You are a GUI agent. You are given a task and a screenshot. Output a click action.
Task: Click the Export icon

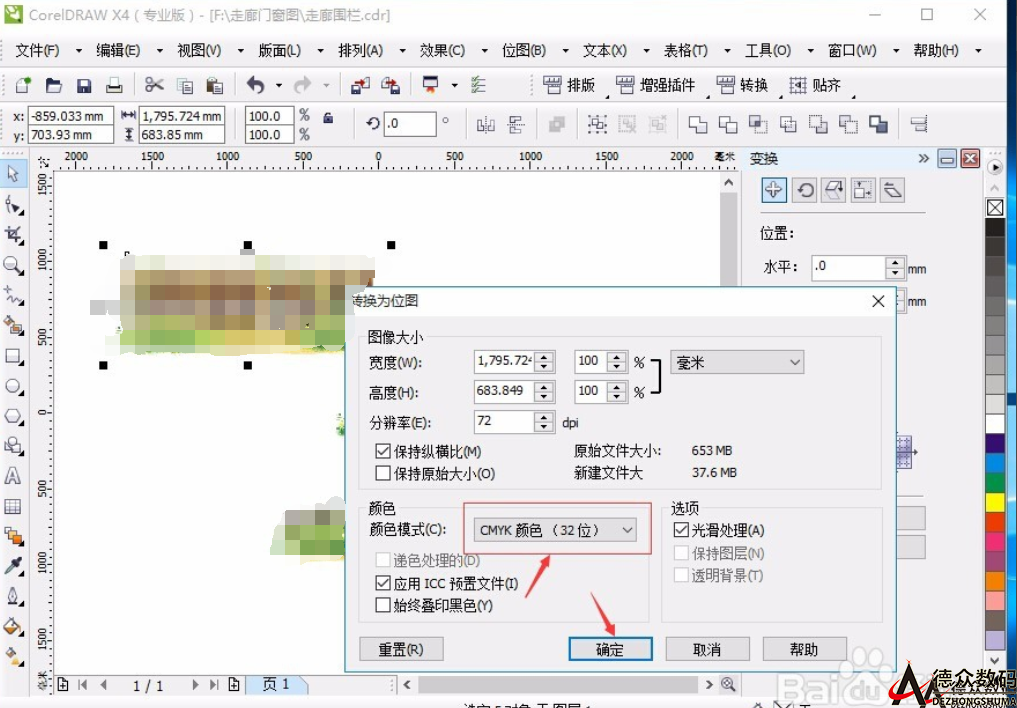[x=390, y=85]
